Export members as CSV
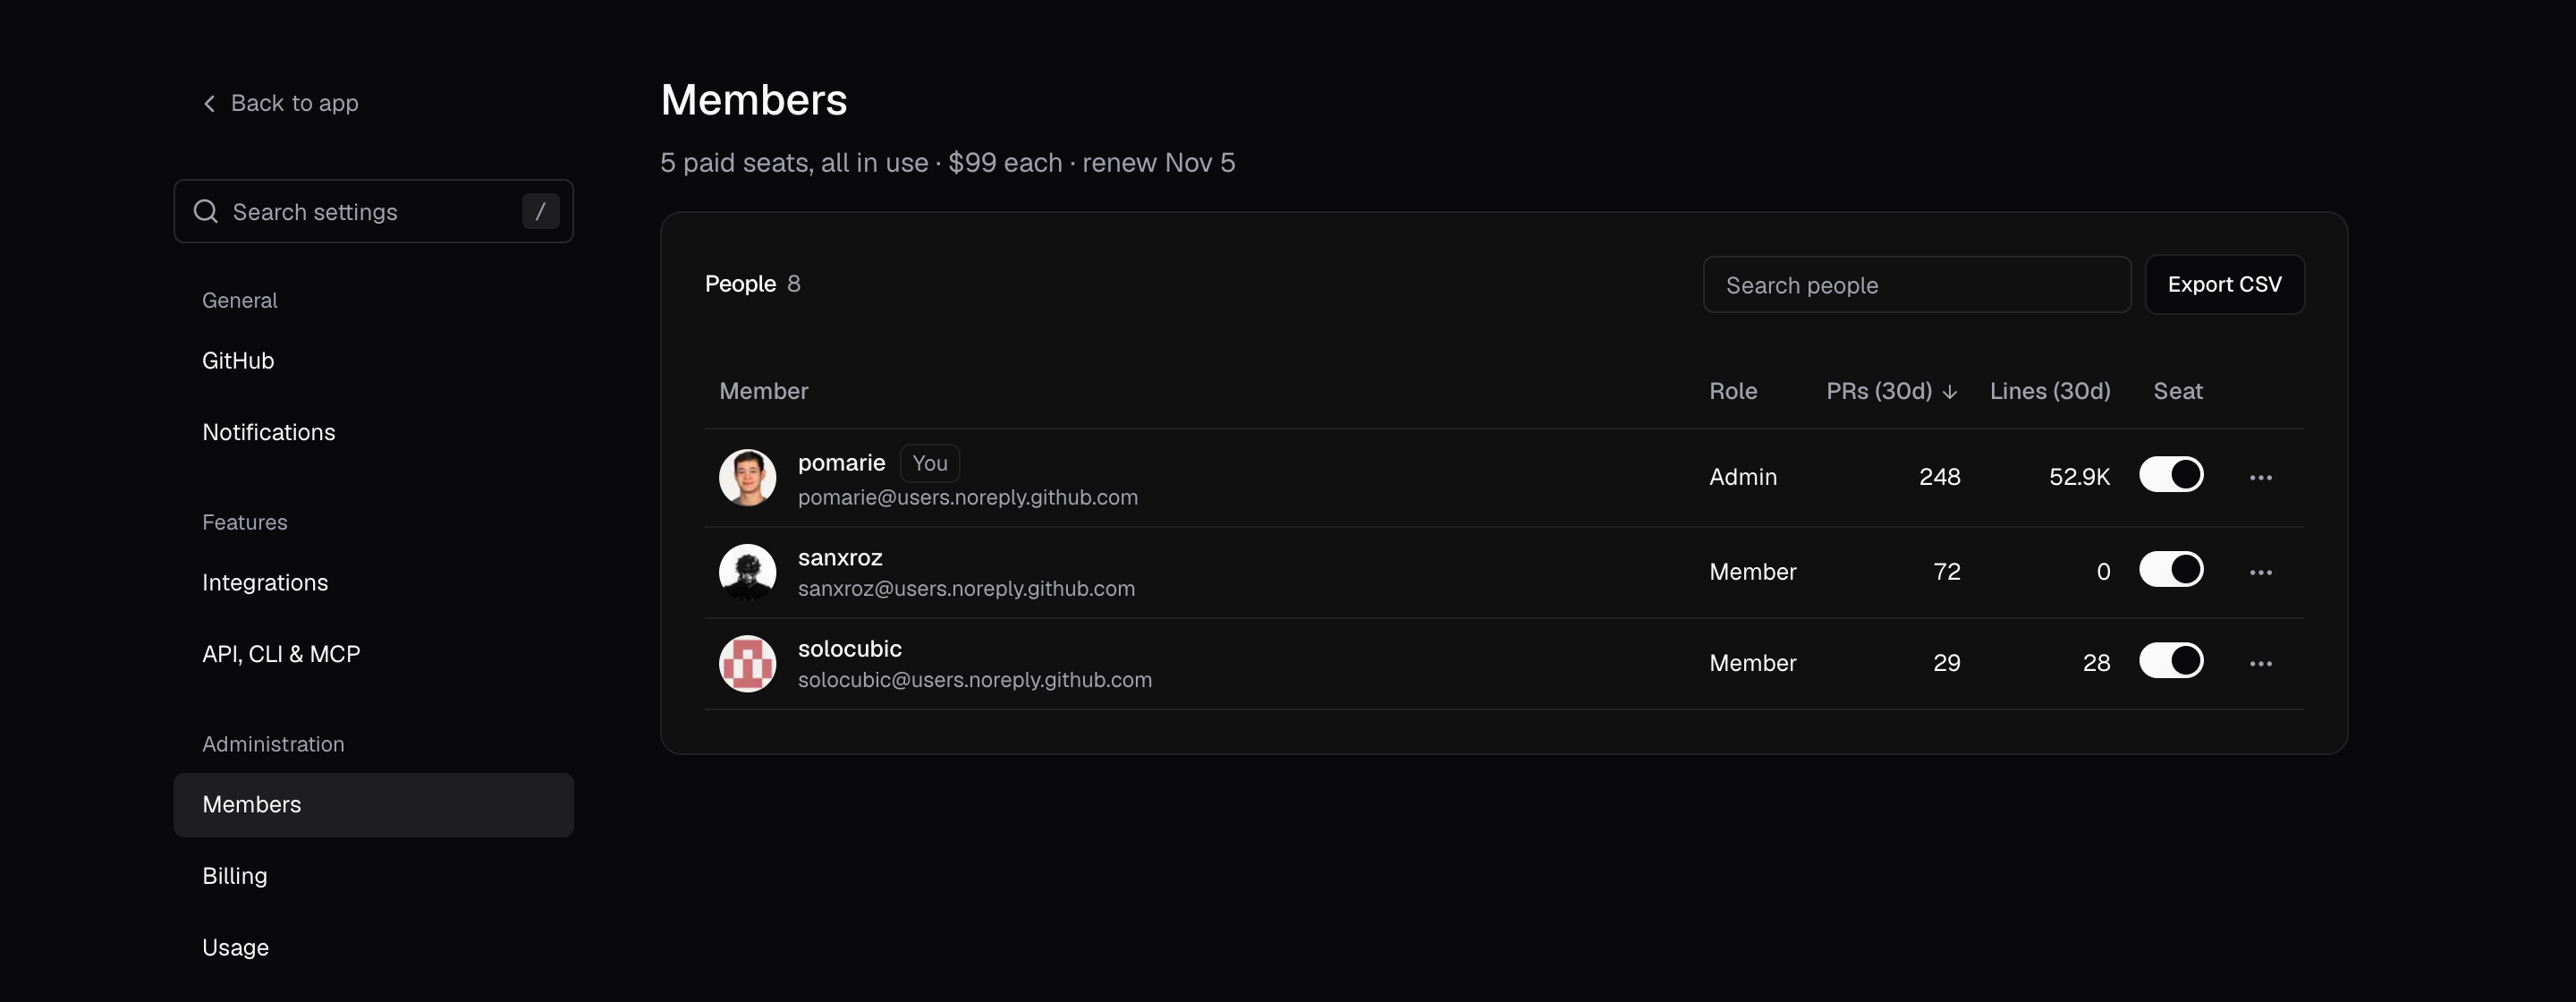The image size is (2576, 1002). pyautogui.click(x=2224, y=285)
